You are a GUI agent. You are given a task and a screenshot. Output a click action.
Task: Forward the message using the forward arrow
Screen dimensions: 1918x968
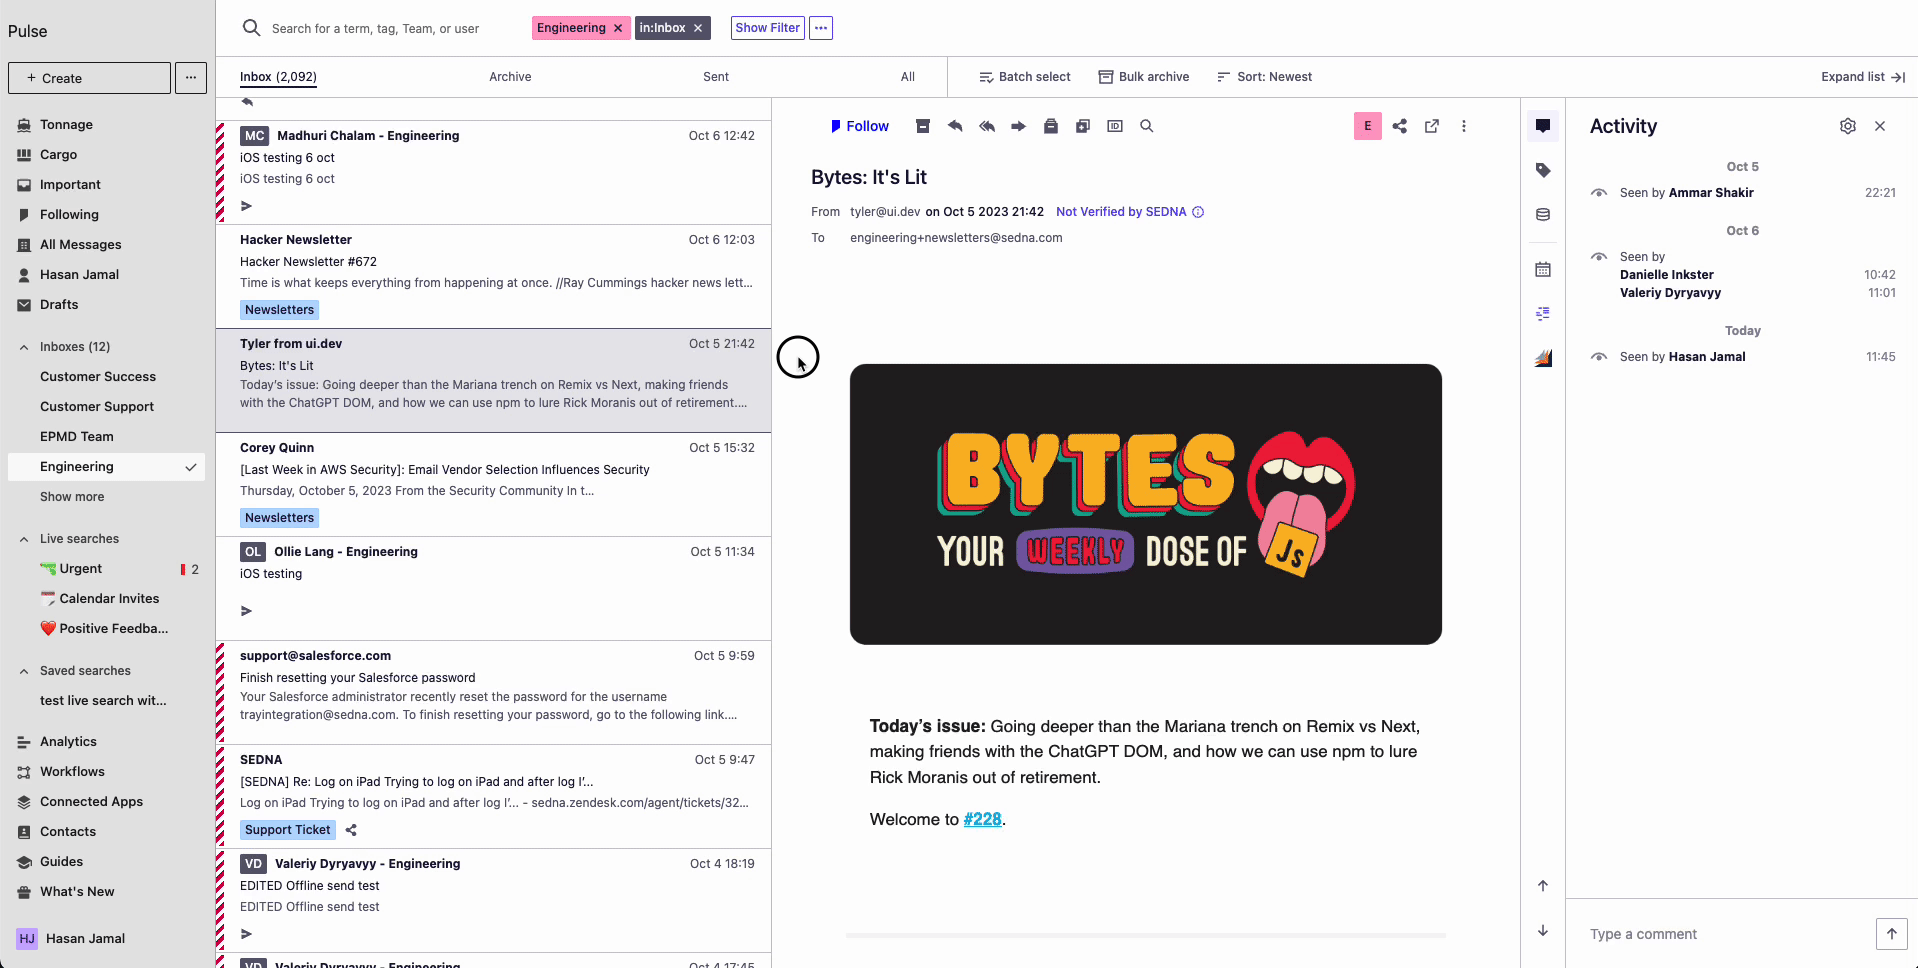pos(1019,126)
